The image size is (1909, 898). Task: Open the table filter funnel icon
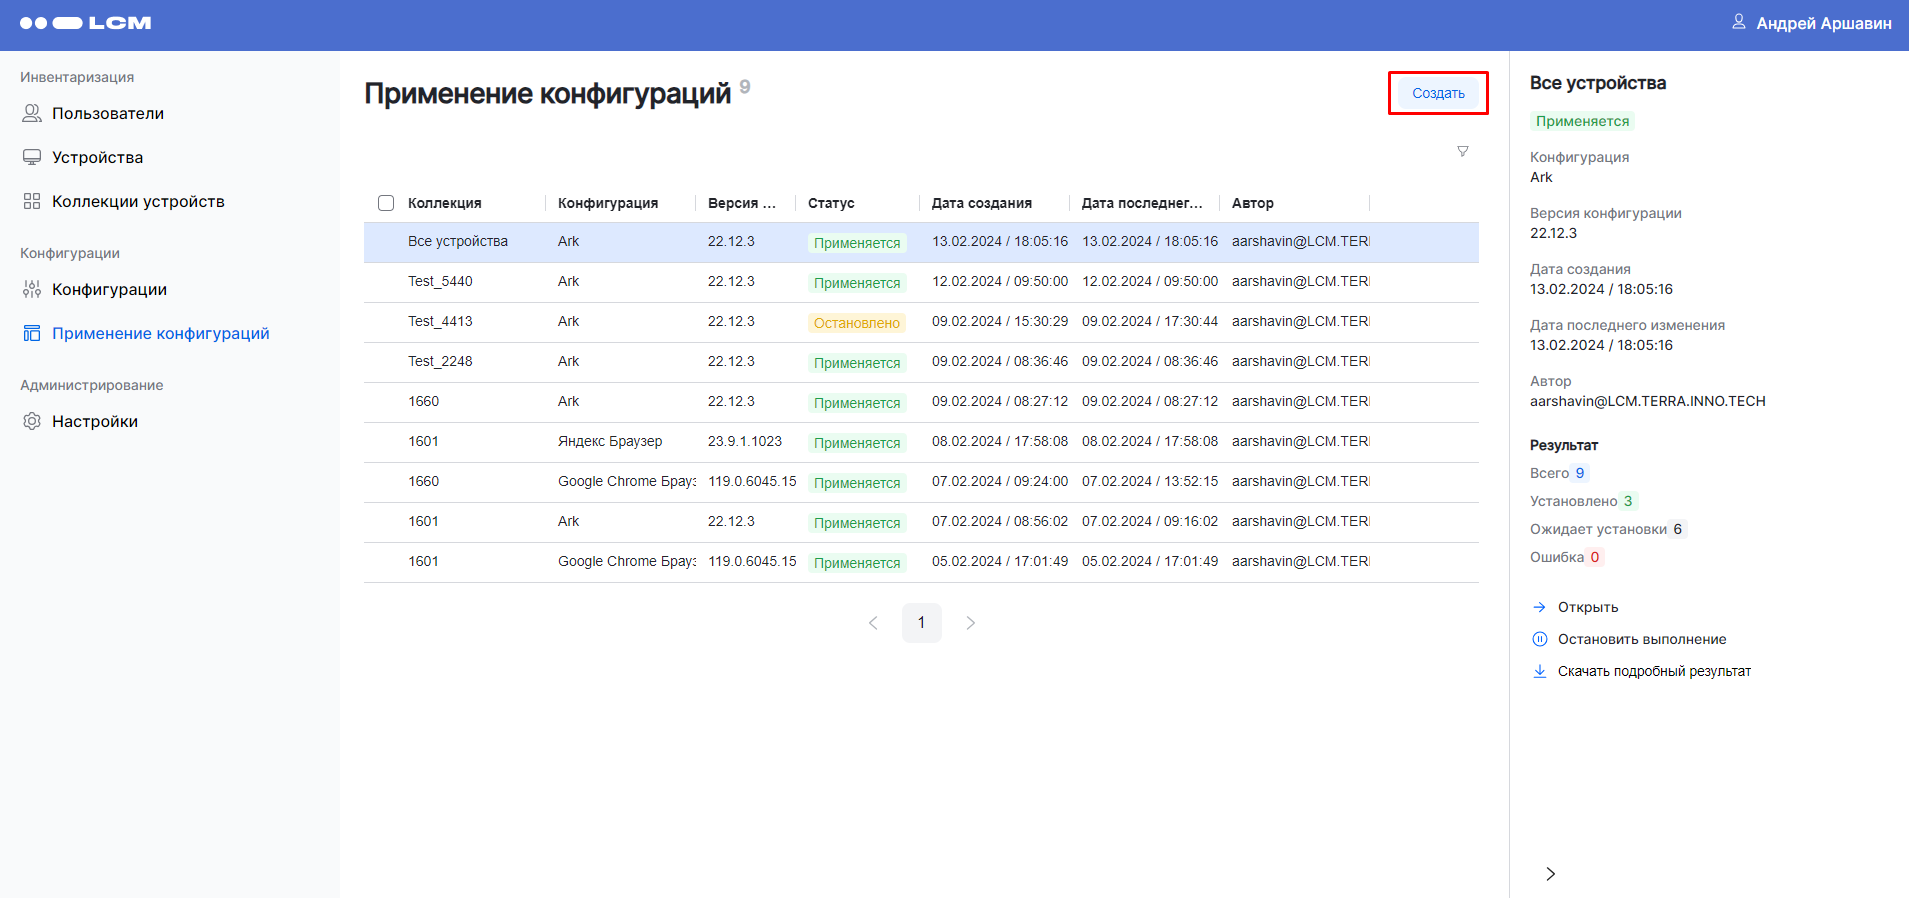1462,151
